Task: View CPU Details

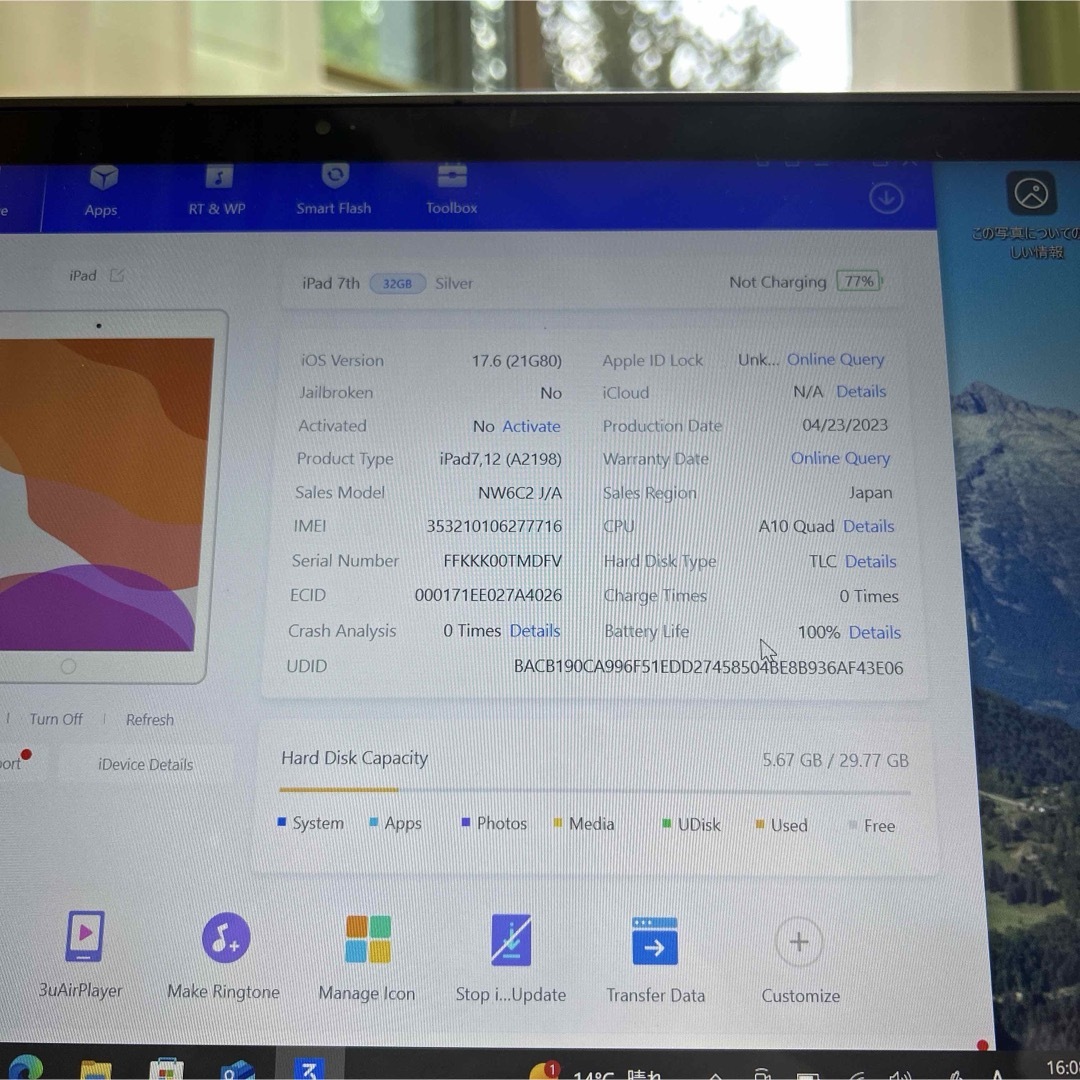Action: [x=869, y=526]
